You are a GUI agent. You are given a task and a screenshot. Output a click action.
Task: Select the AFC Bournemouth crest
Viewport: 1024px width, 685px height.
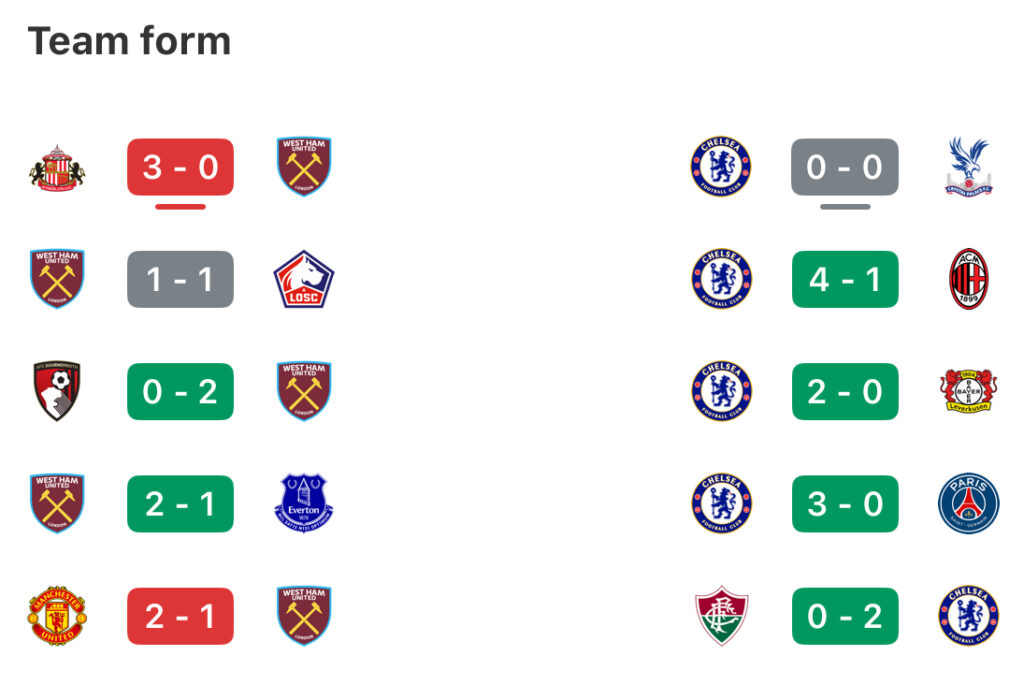57,390
